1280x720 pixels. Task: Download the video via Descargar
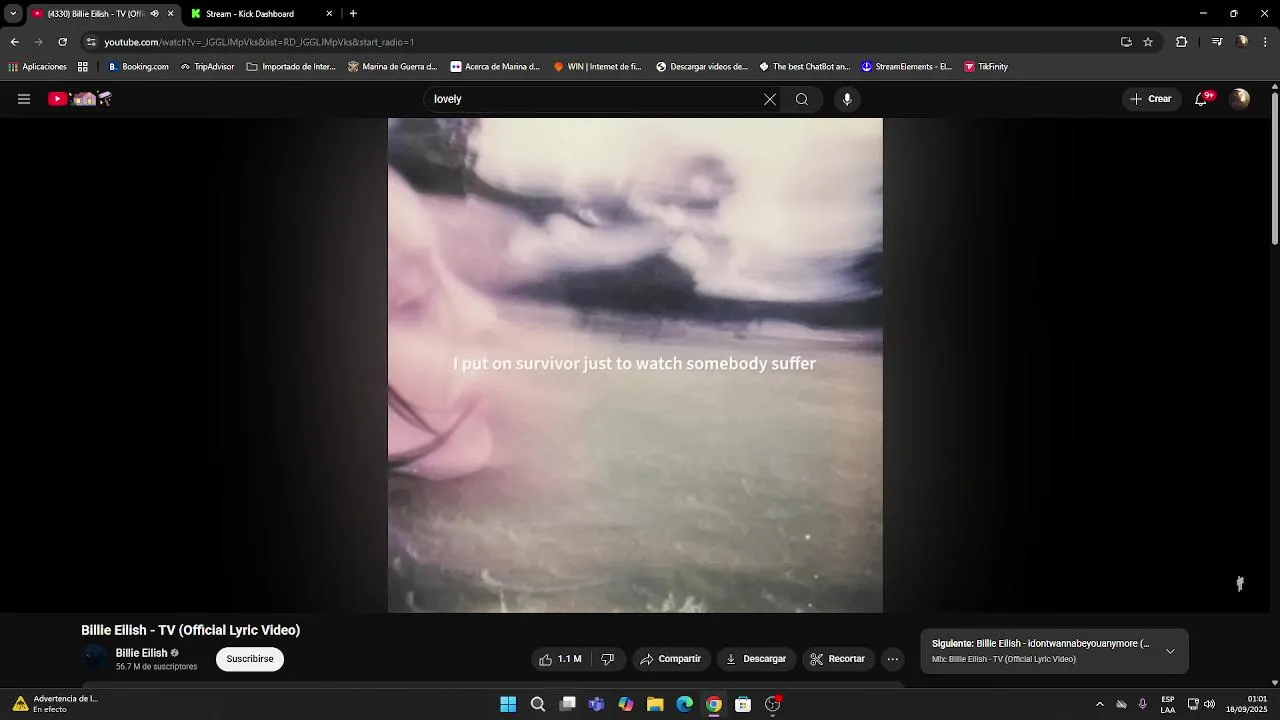(756, 659)
